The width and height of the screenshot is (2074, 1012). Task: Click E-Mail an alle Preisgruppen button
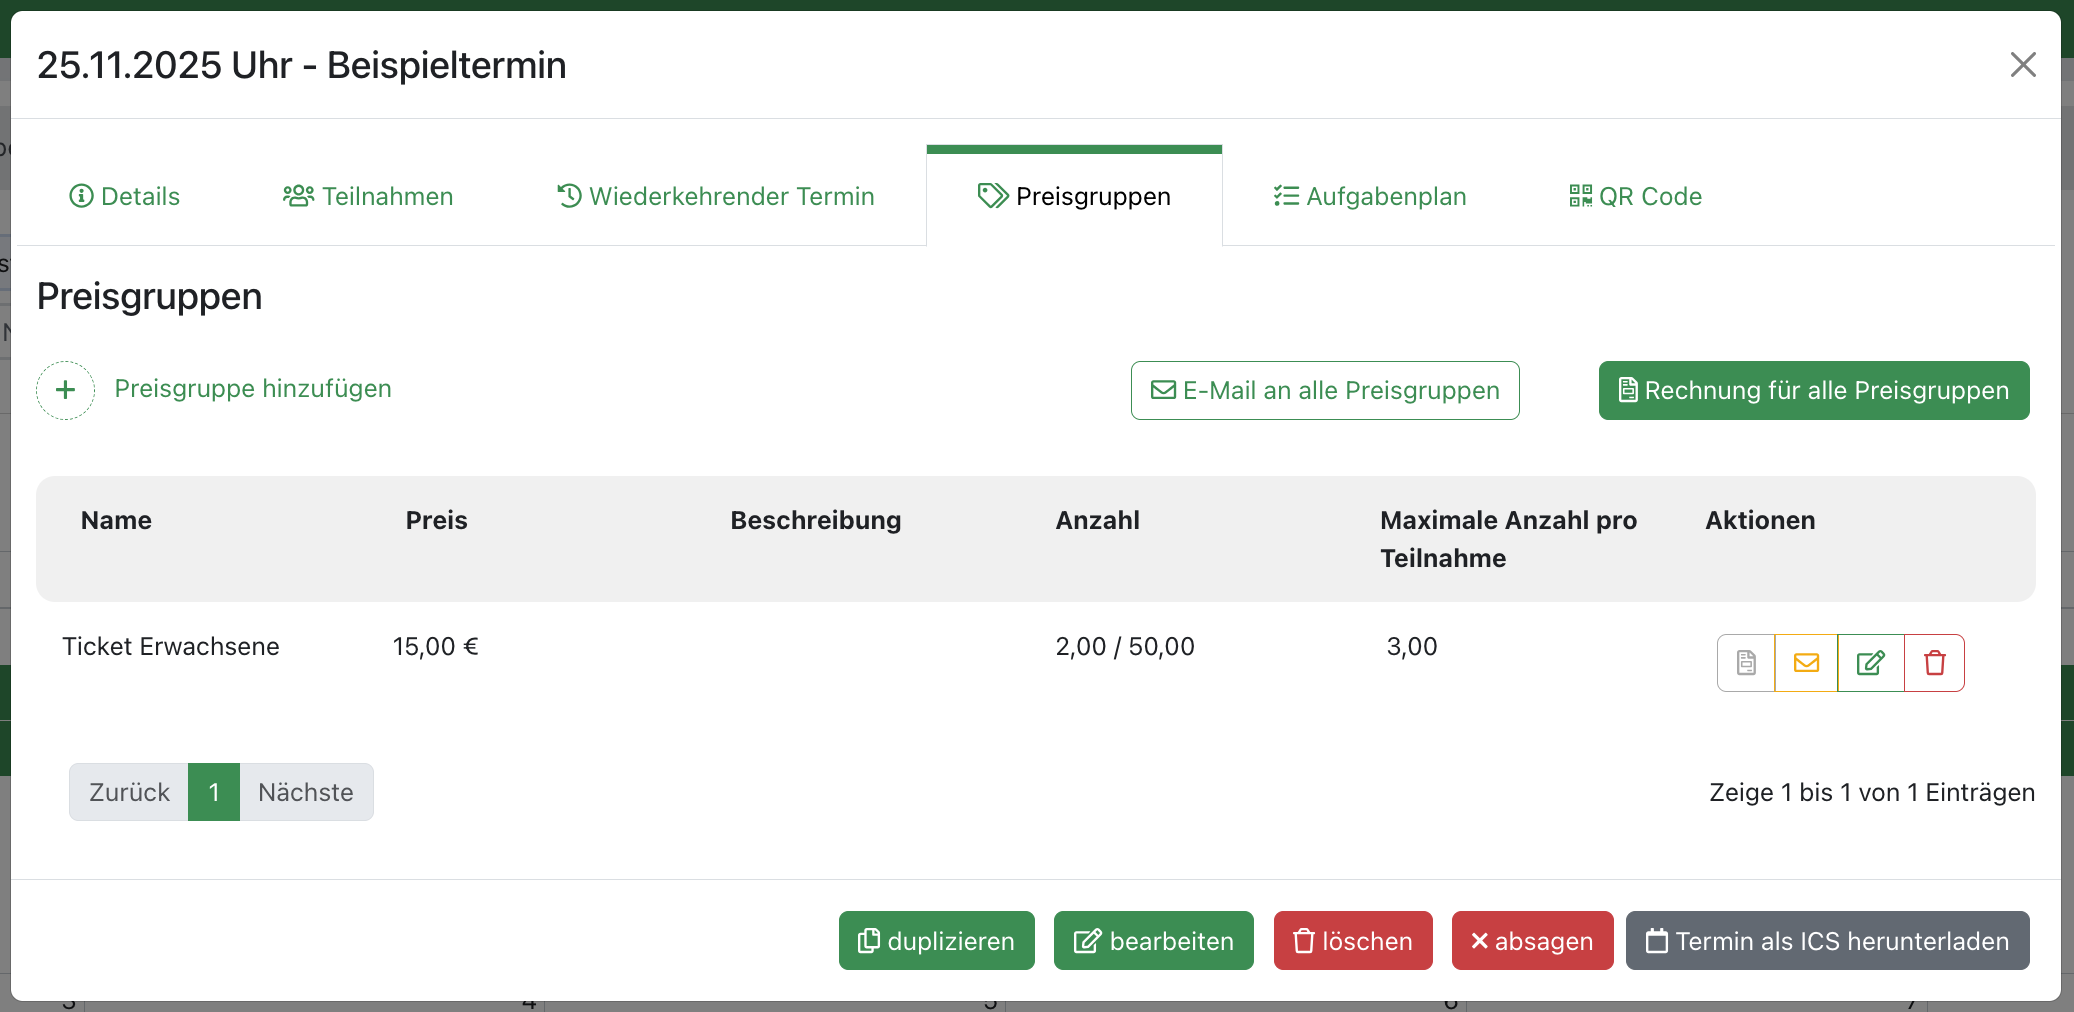click(1325, 390)
